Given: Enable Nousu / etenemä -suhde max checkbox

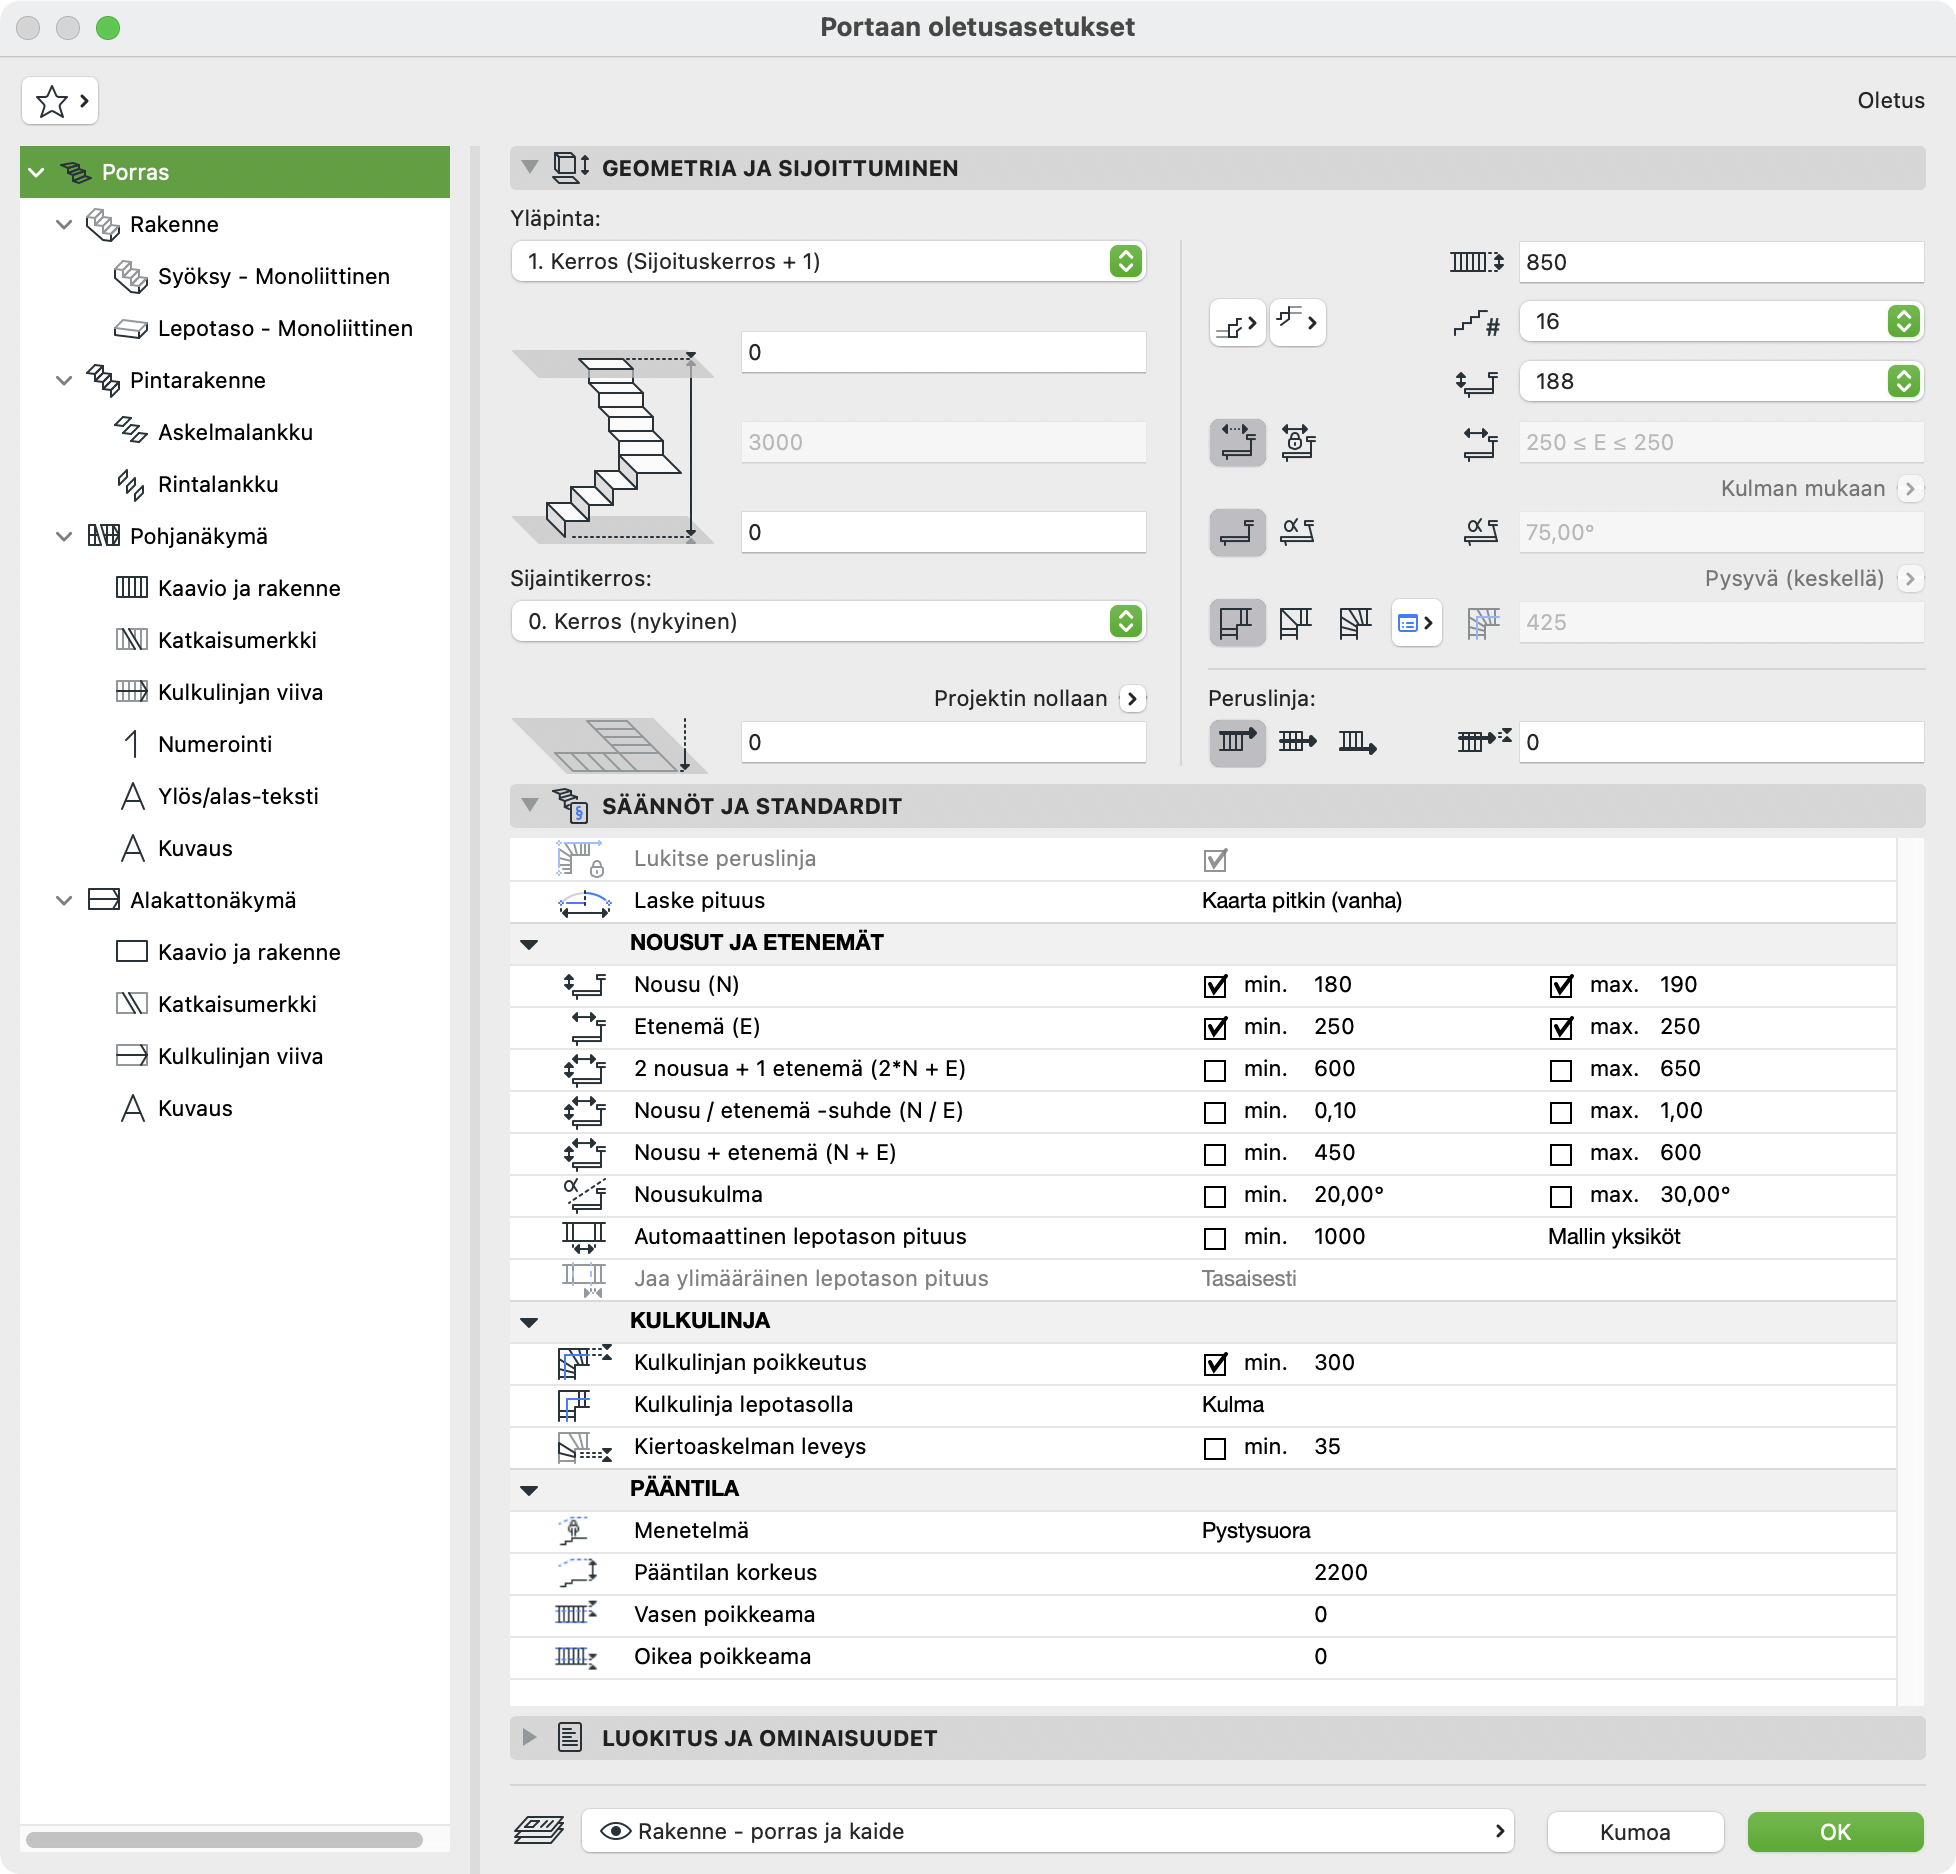Looking at the screenshot, I should (1561, 1112).
